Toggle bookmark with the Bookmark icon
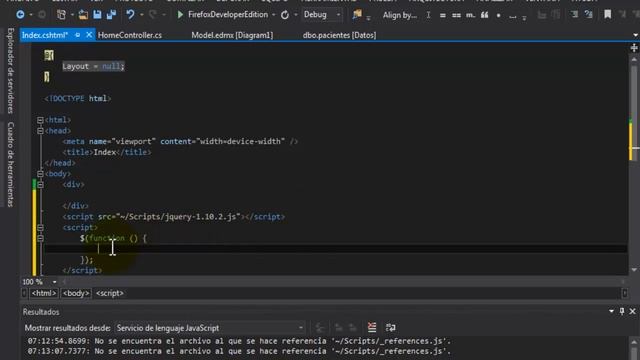This screenshot has height=360, width=640. click(608, 15)
